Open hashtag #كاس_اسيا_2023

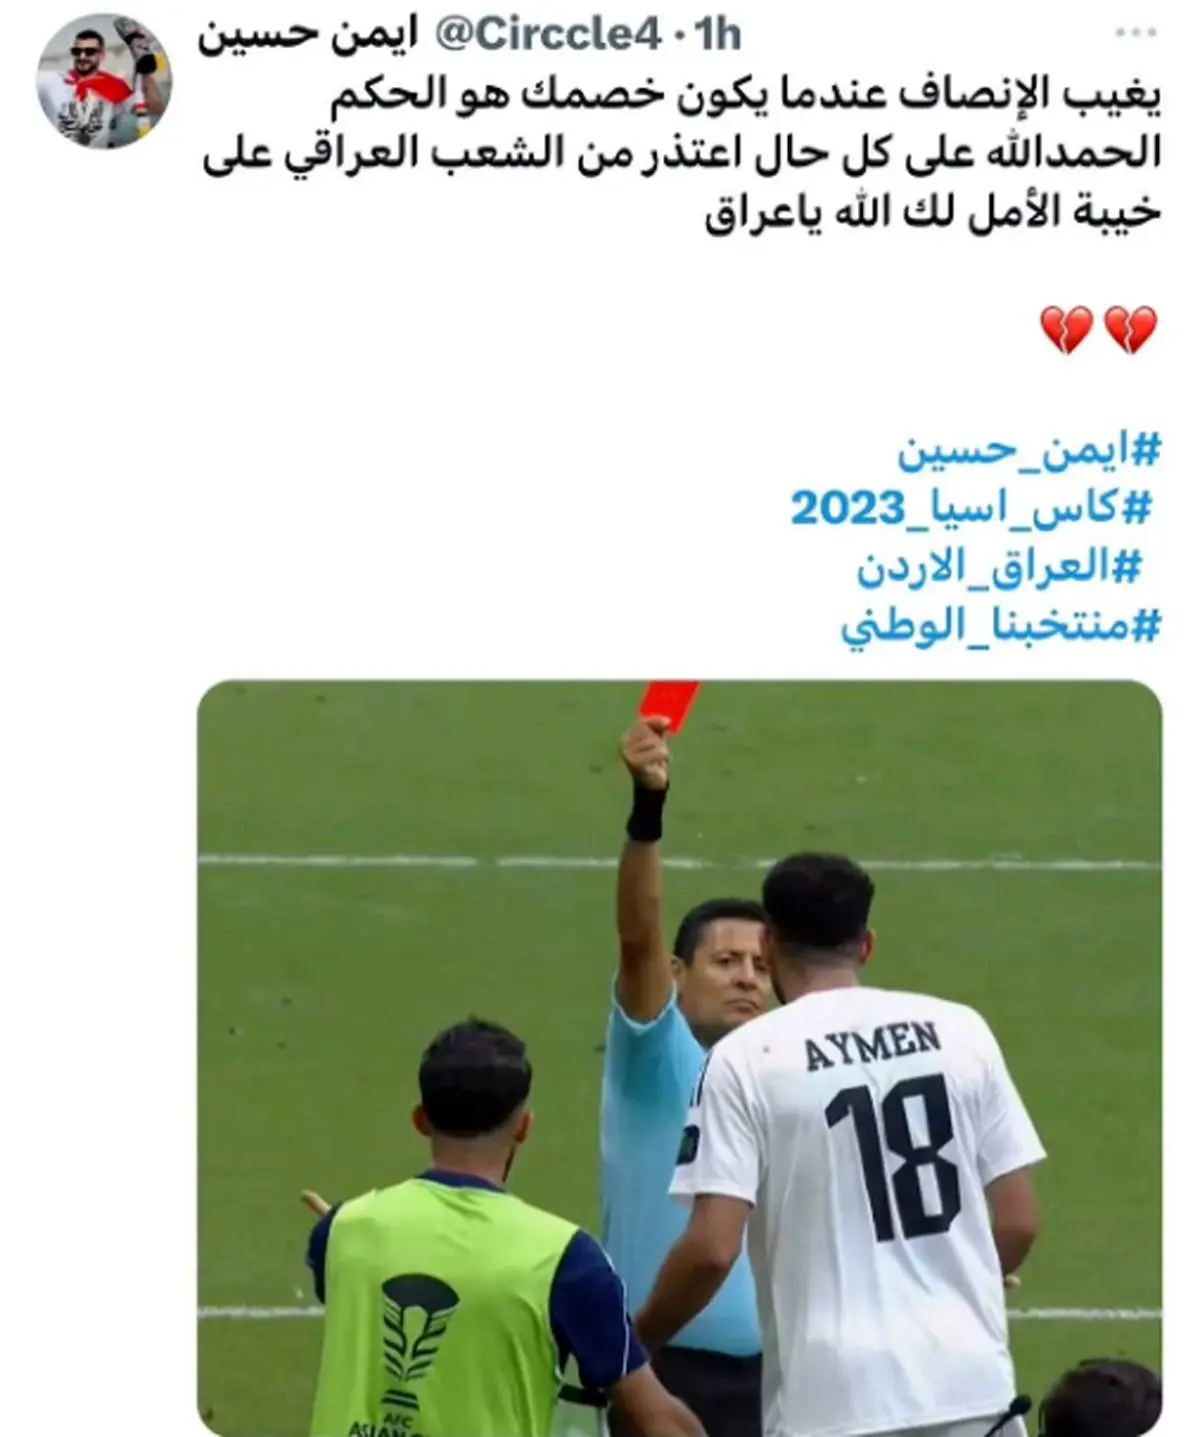(x=971, y=508)
